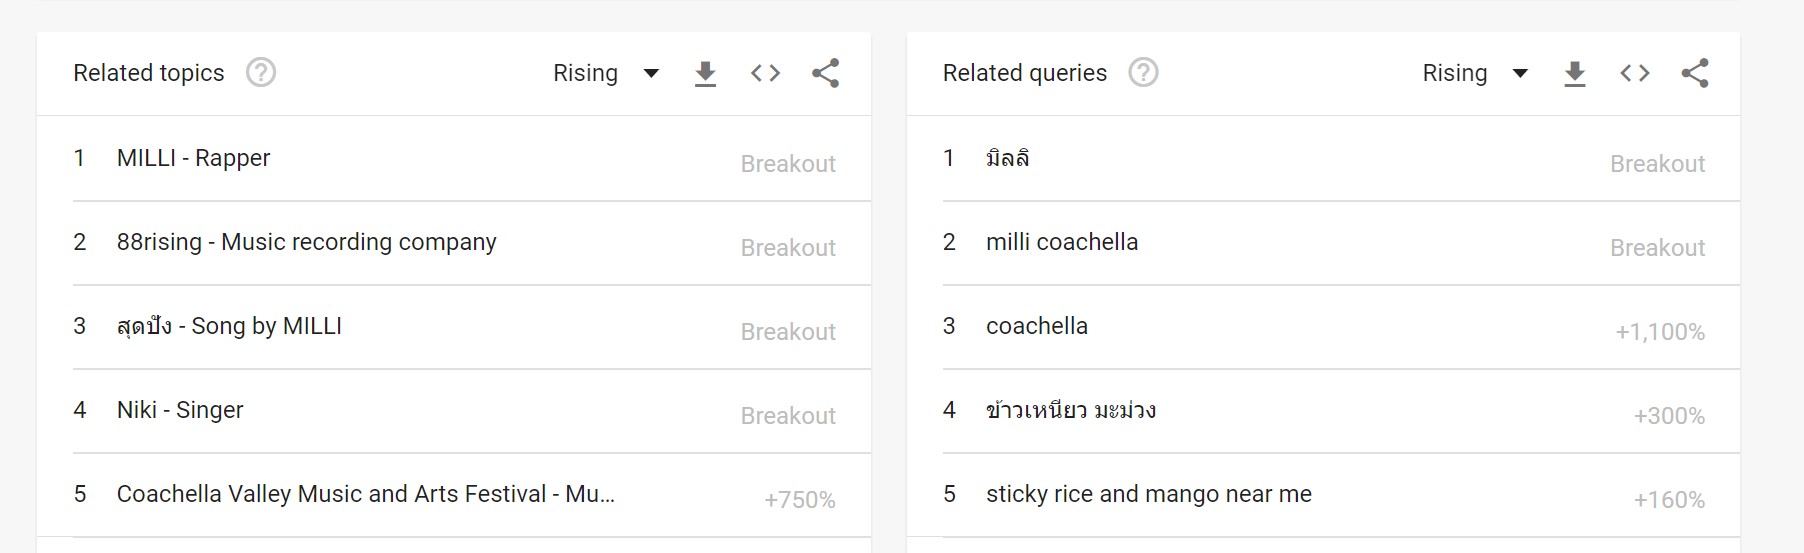Screen dimensions: 1804x553
Task: Open embed code for Related queries
Action: point(1635,73)
